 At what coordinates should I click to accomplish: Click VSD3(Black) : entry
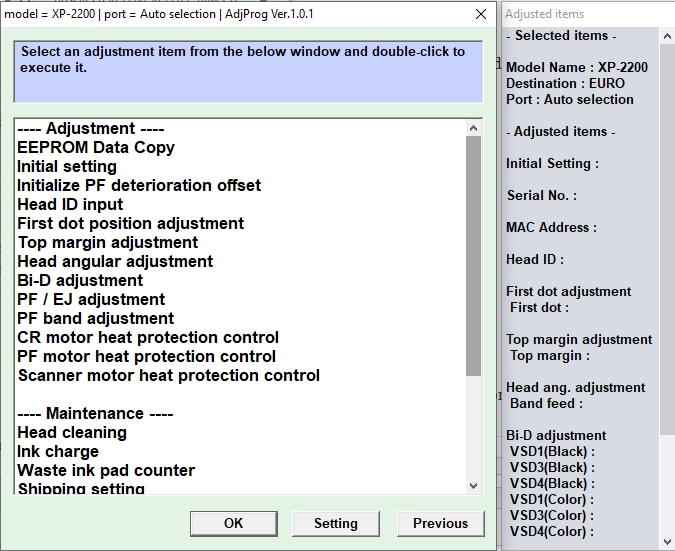552,467
